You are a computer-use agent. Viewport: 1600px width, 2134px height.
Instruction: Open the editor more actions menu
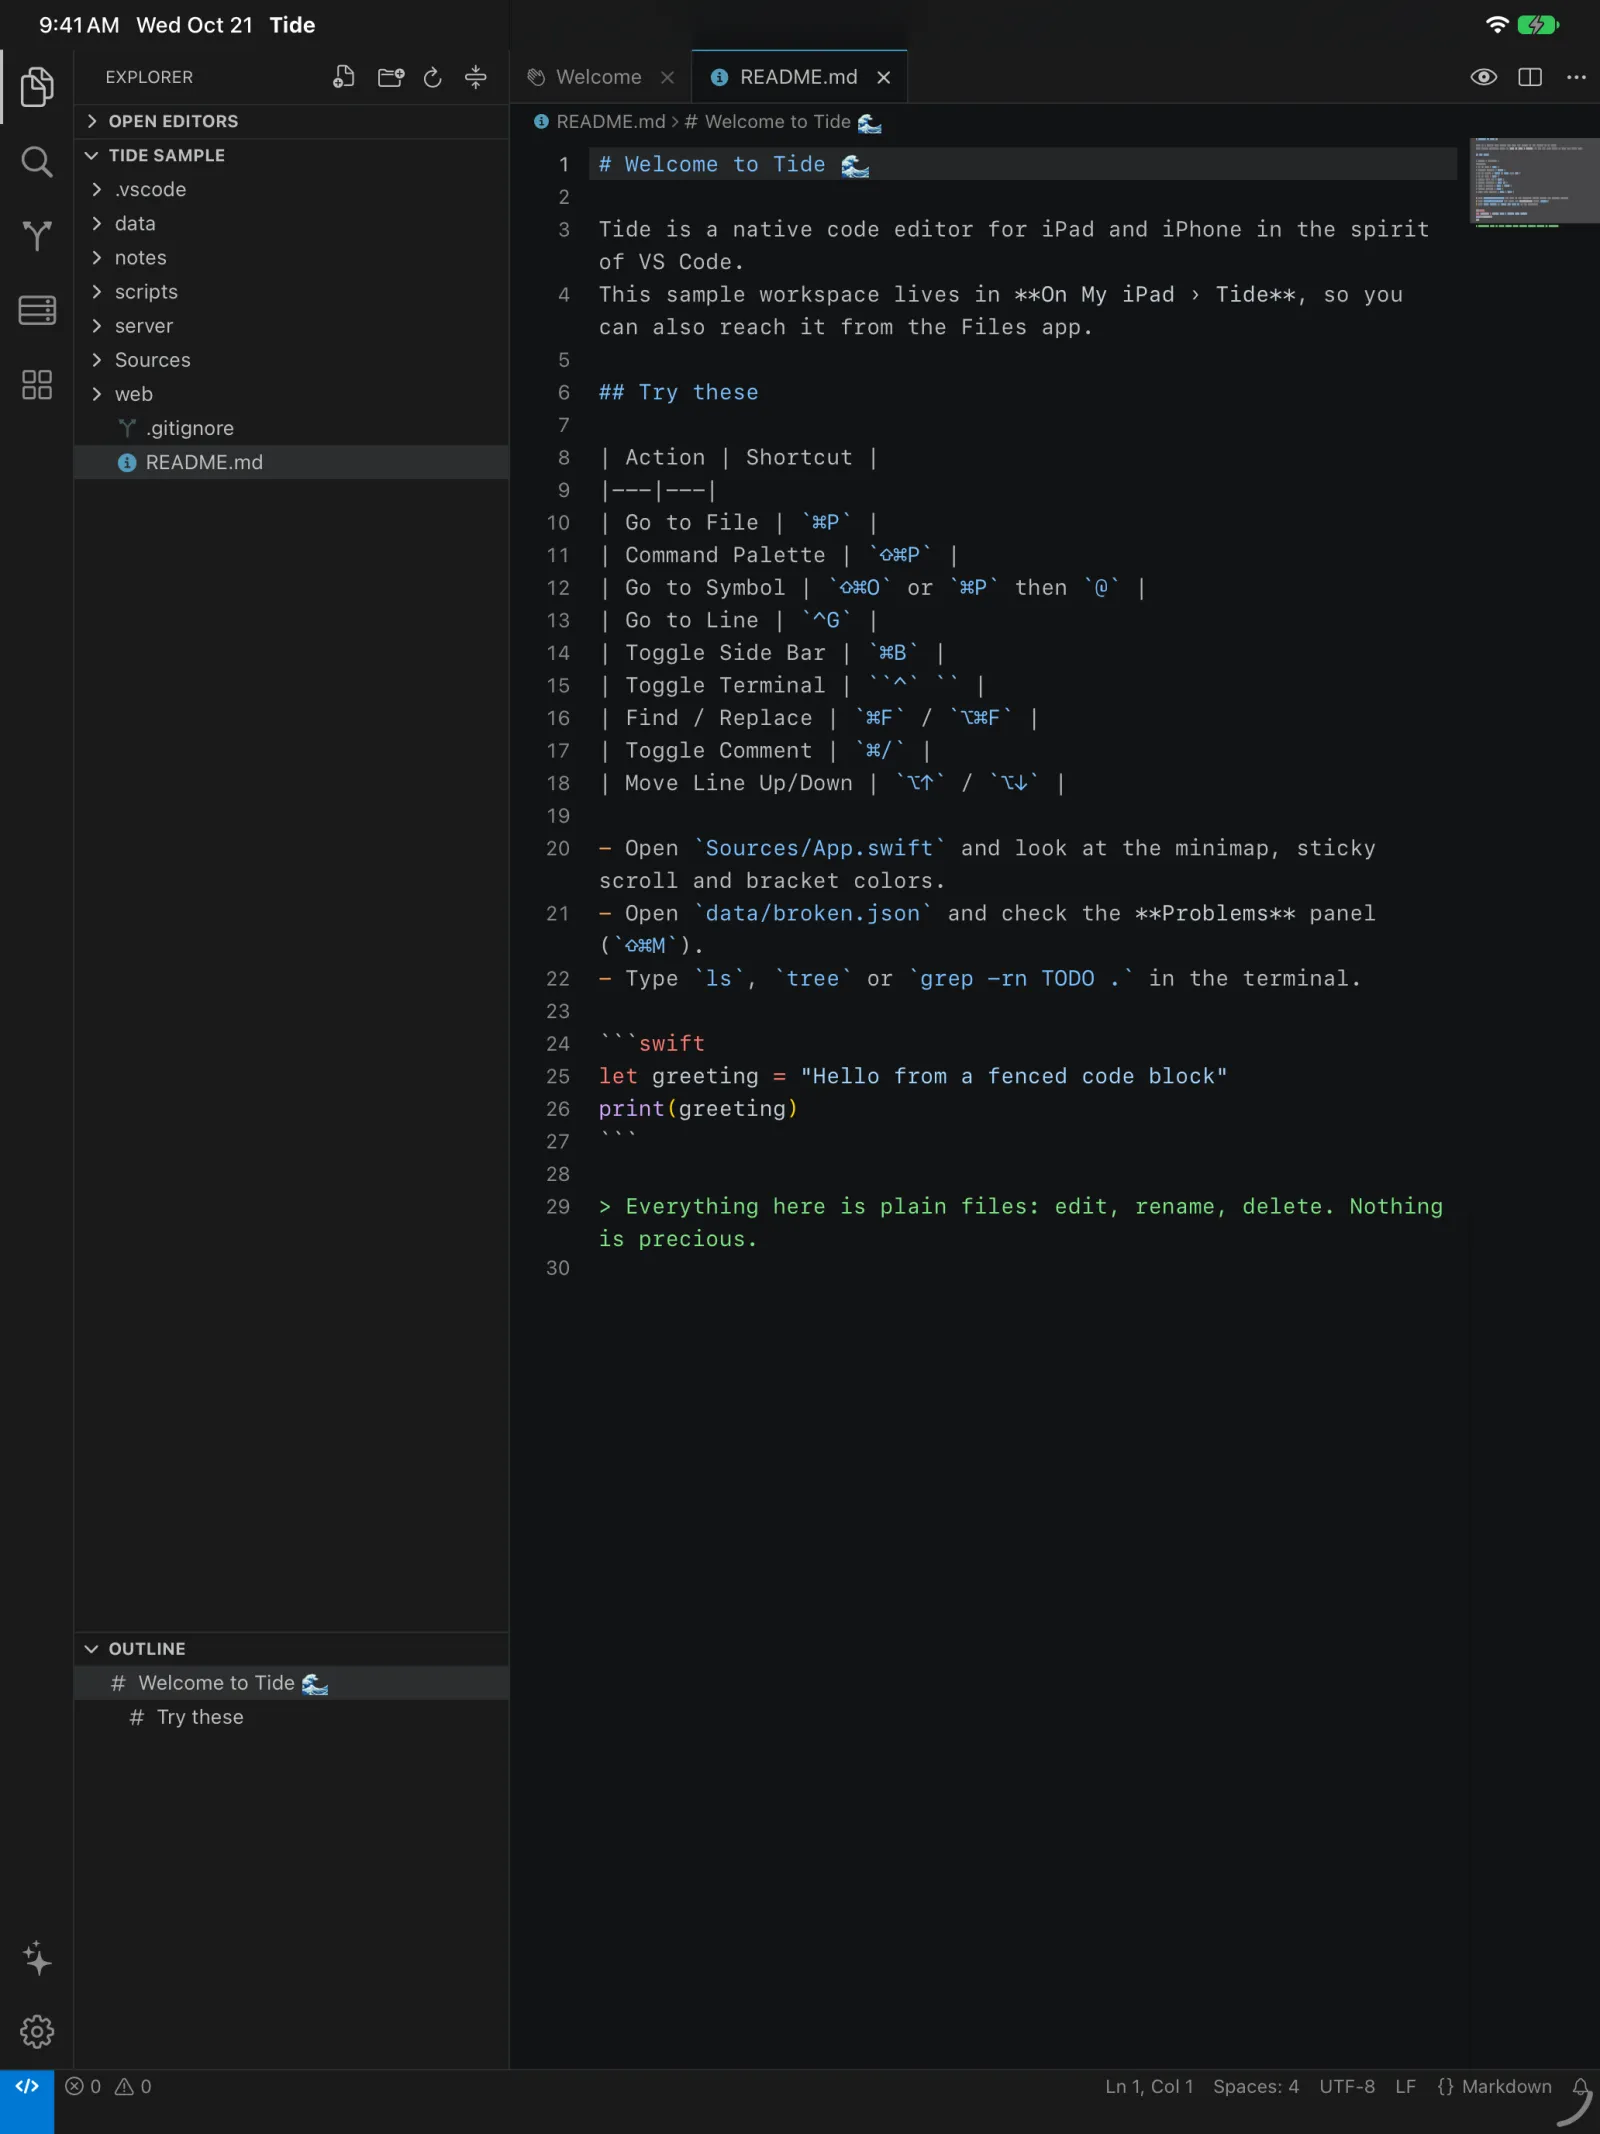pos(1576,77)
